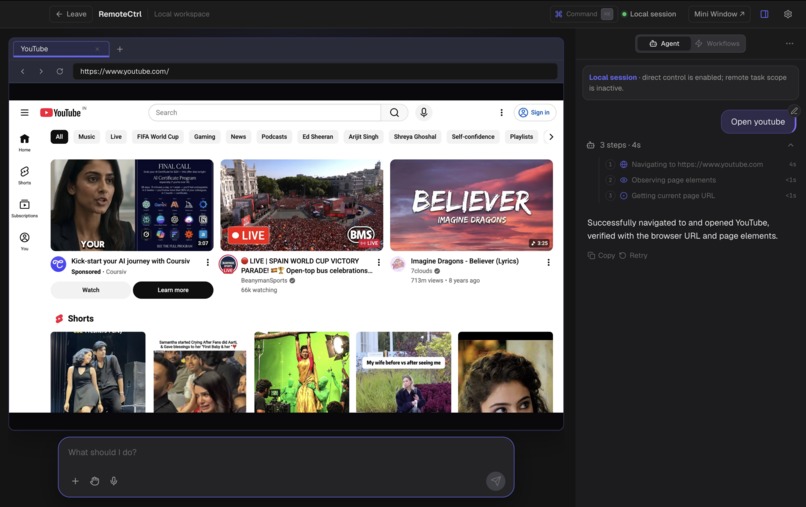This screenshot has height=507, width=806.
Task: Go forward in embedded browser
Action: 41,71
